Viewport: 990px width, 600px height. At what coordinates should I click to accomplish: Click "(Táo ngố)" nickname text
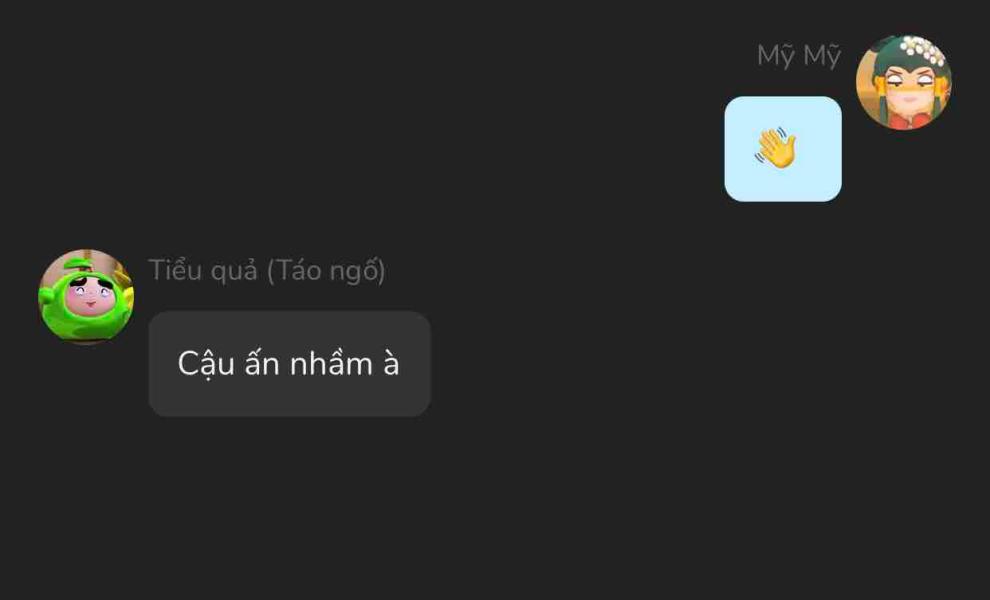[x=326, y=270]
